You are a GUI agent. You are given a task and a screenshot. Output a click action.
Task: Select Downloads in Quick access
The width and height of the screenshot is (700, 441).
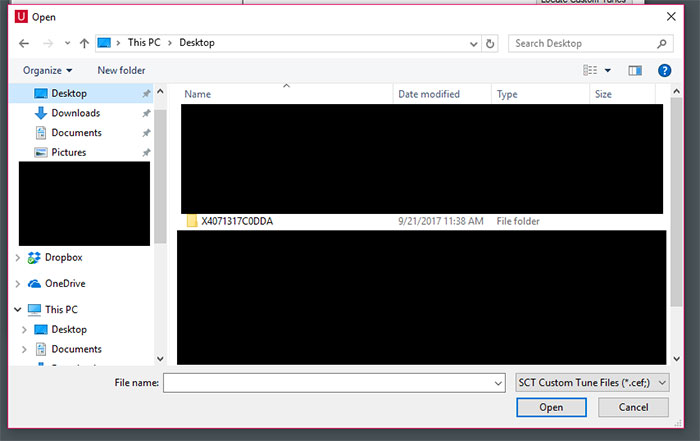(75, 113)
